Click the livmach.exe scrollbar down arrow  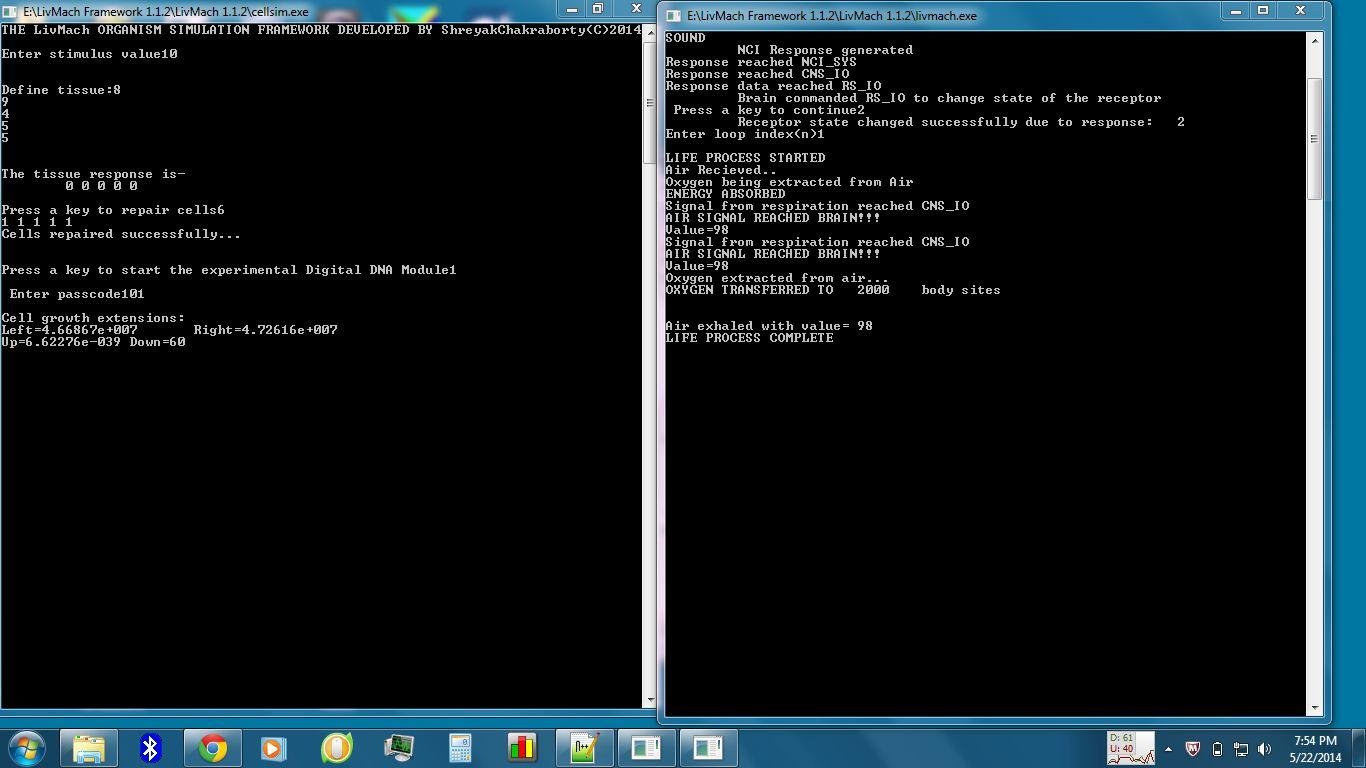pos(1315,708)
